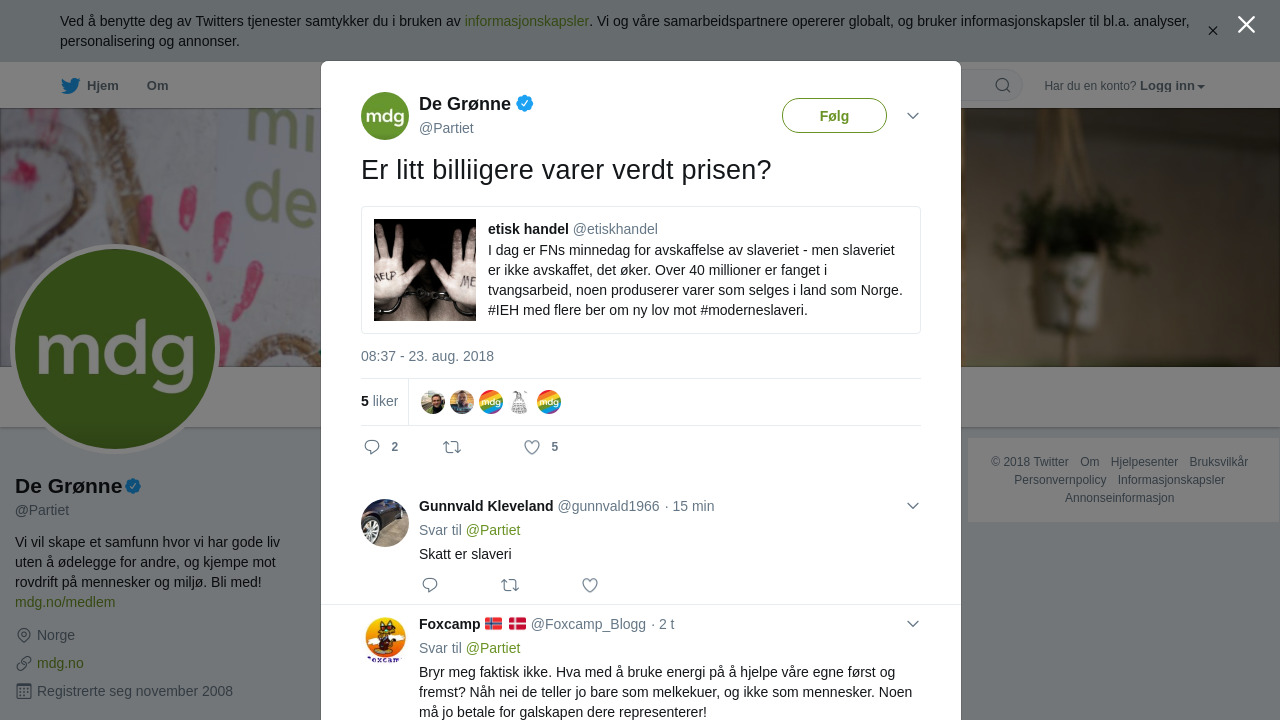Click the Twitter bird Hjem icon
Image resolution: width=1280 pixels, height=720 pixels.
tap(70, 86)
